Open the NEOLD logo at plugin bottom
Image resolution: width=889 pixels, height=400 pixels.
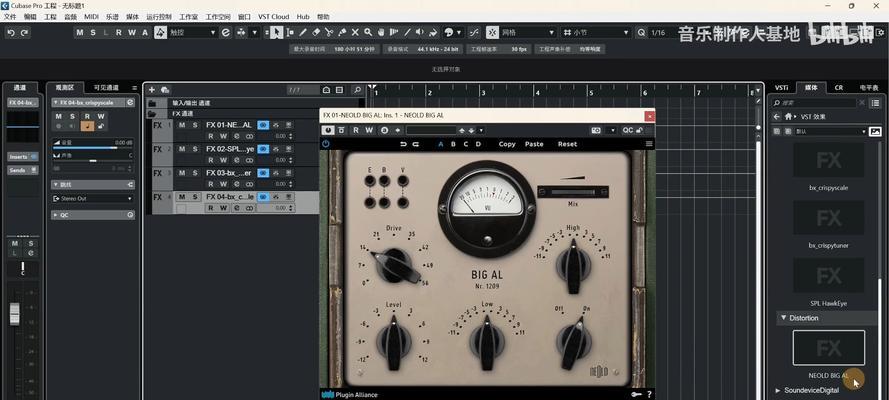point(601,372)
